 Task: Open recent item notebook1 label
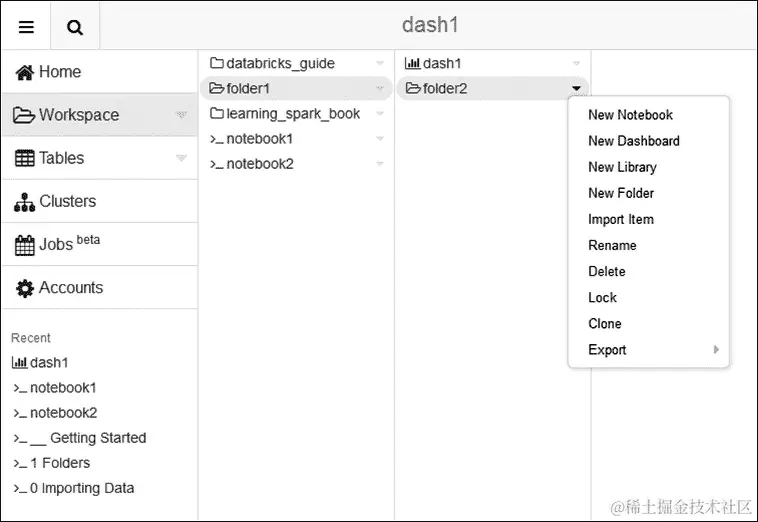63,388
